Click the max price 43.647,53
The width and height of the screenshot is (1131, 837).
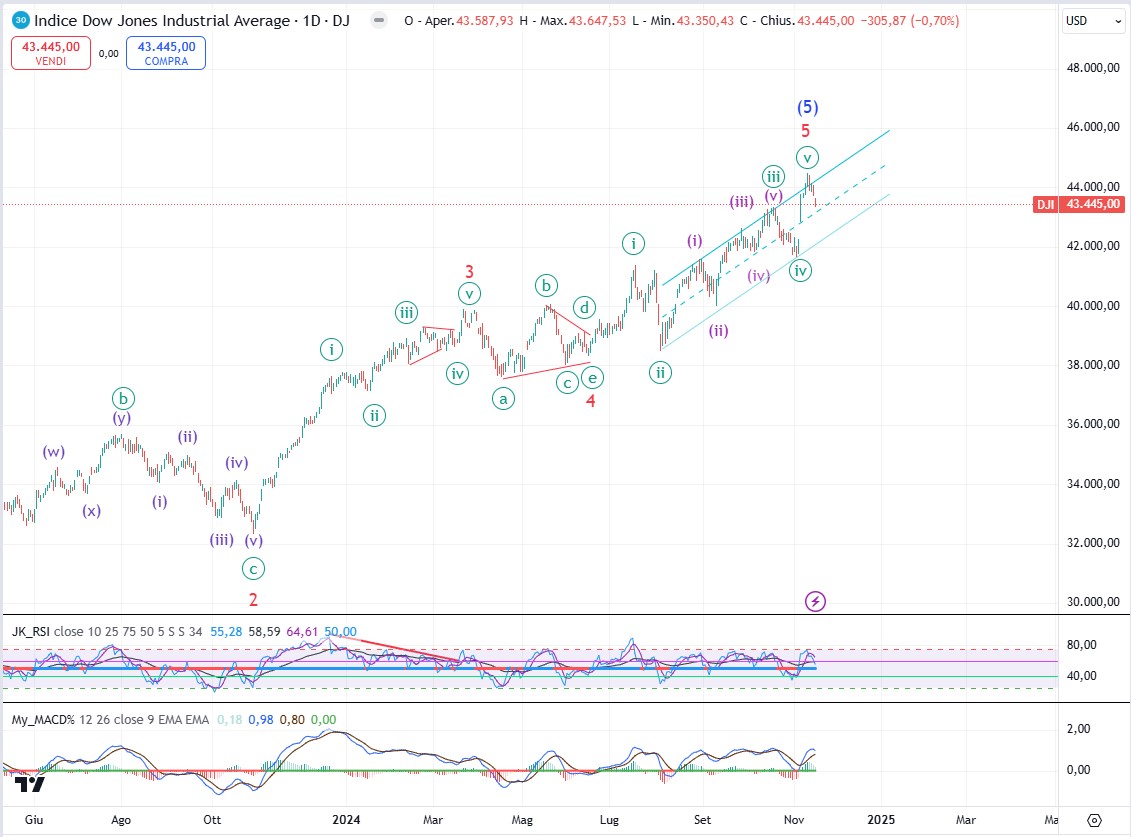[x=597, y=21]
